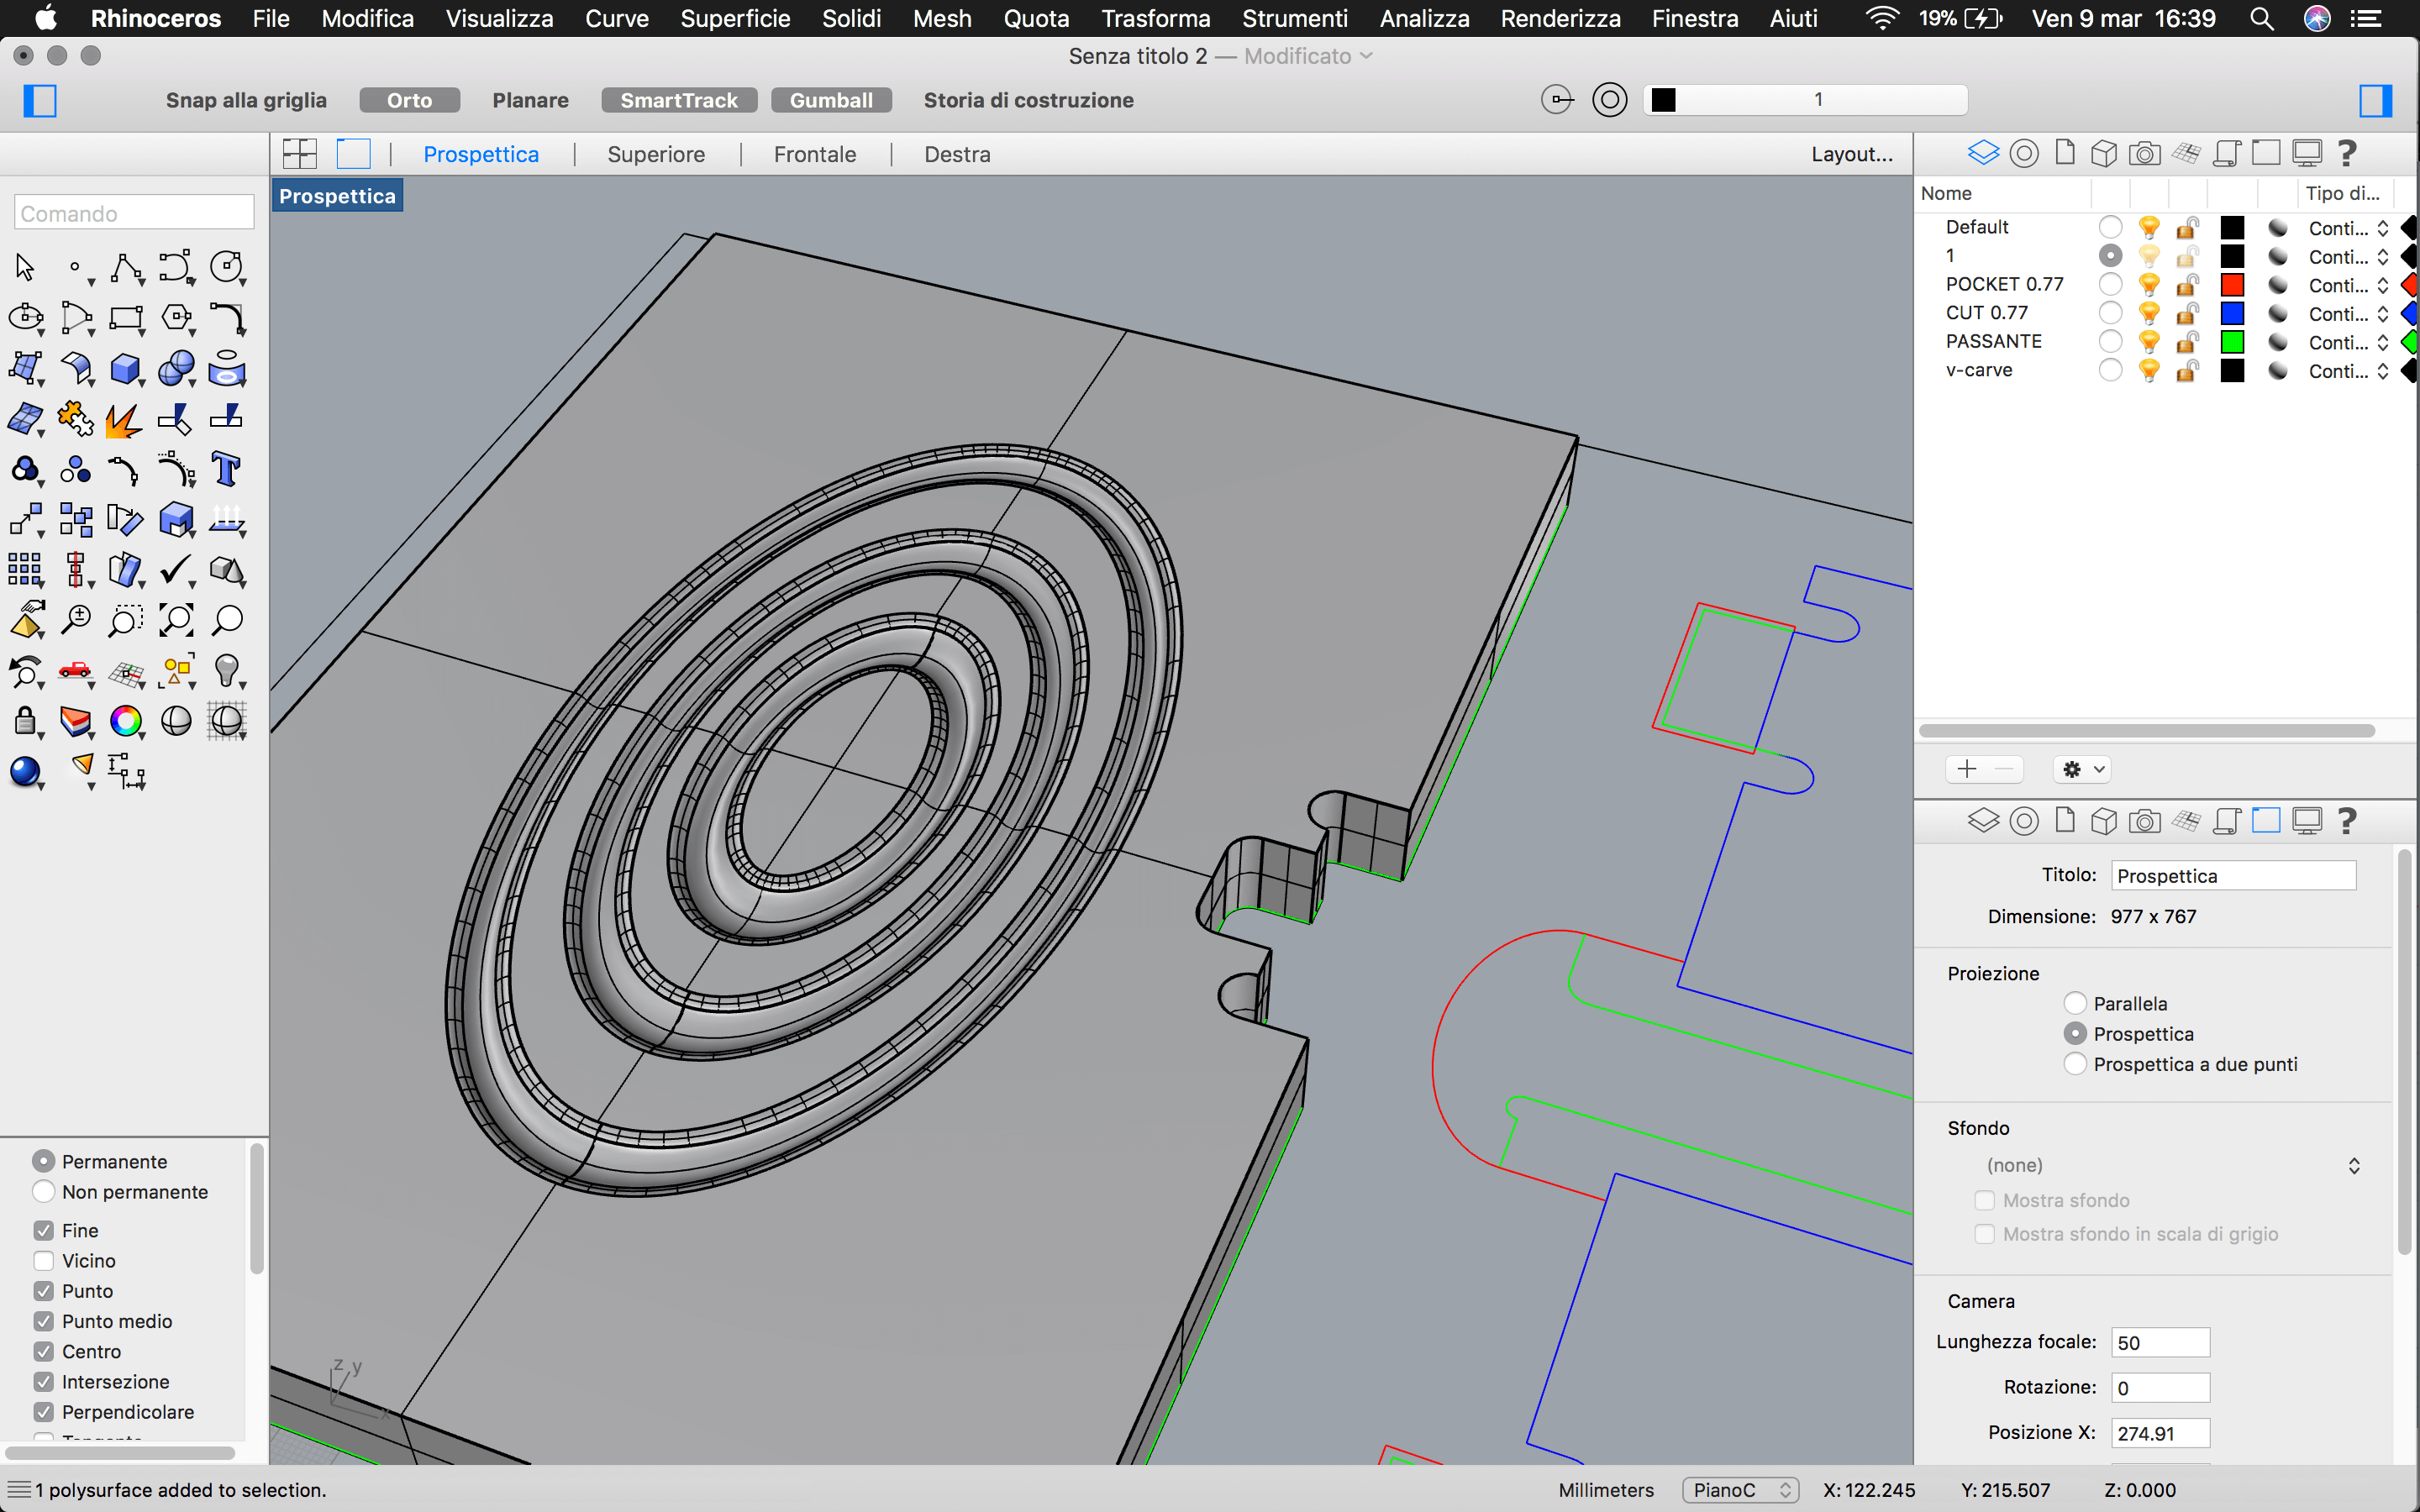Click the blue render sphere tool

click(x=25, y=771)
